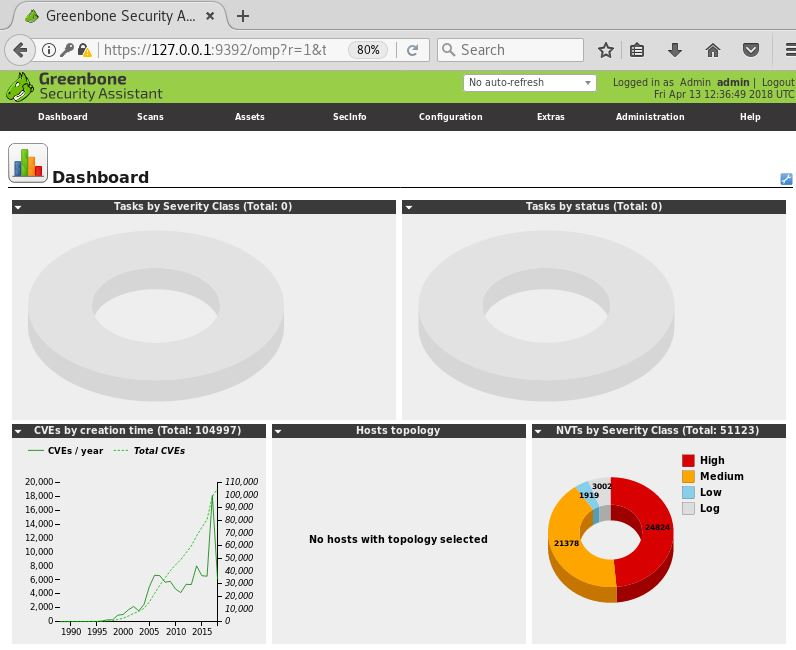
Task: Reload the page with the refresh icon
Action: [x=412, y=50]
